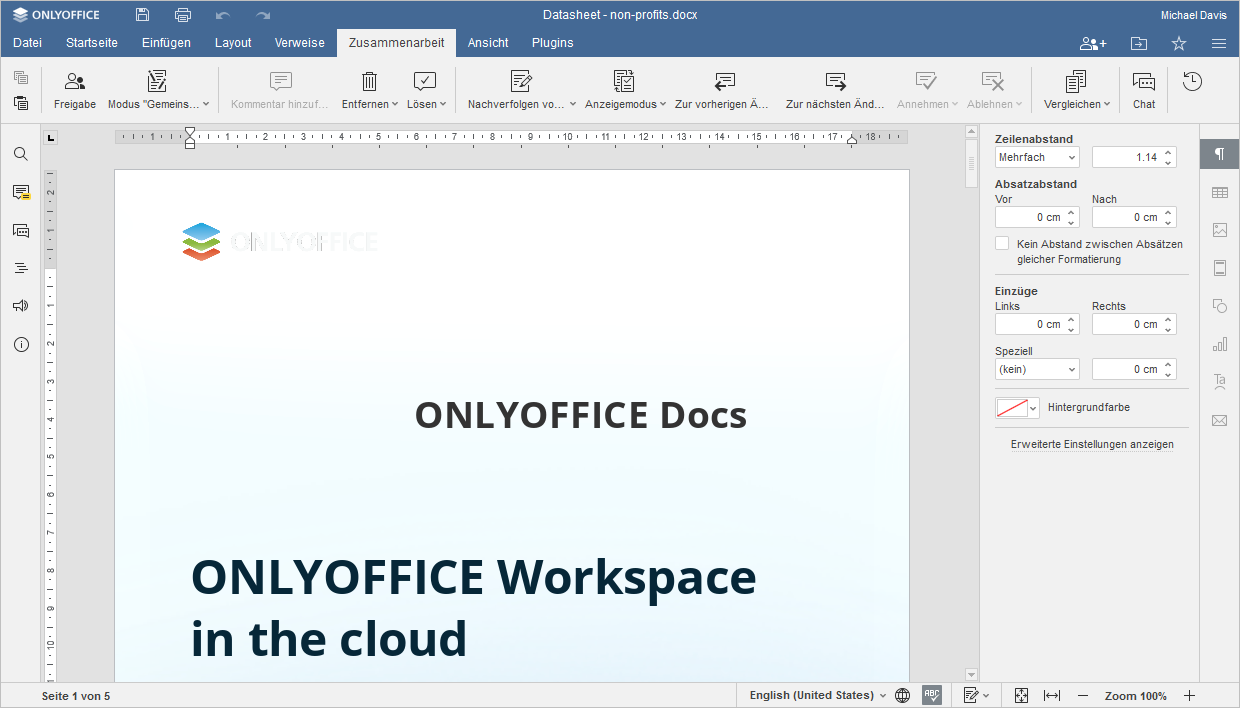1240x708 pixels.
Task: Mark document as favorite with star
Action: pyautogui.click(x=1179, y=43)
